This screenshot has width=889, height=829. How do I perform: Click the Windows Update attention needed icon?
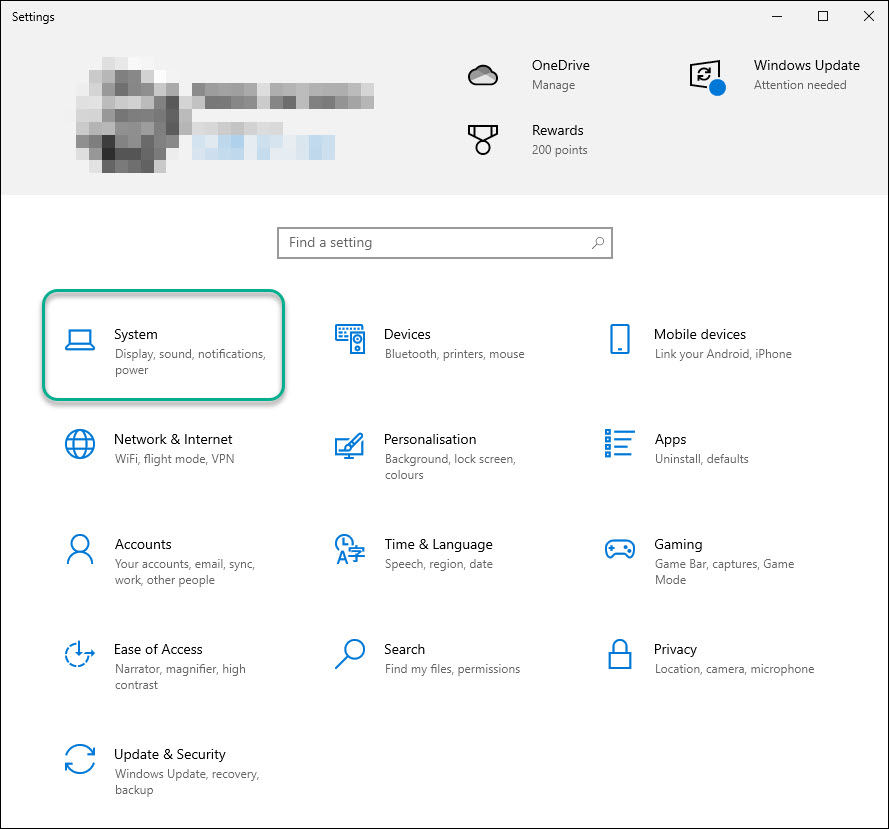[706, 76]
